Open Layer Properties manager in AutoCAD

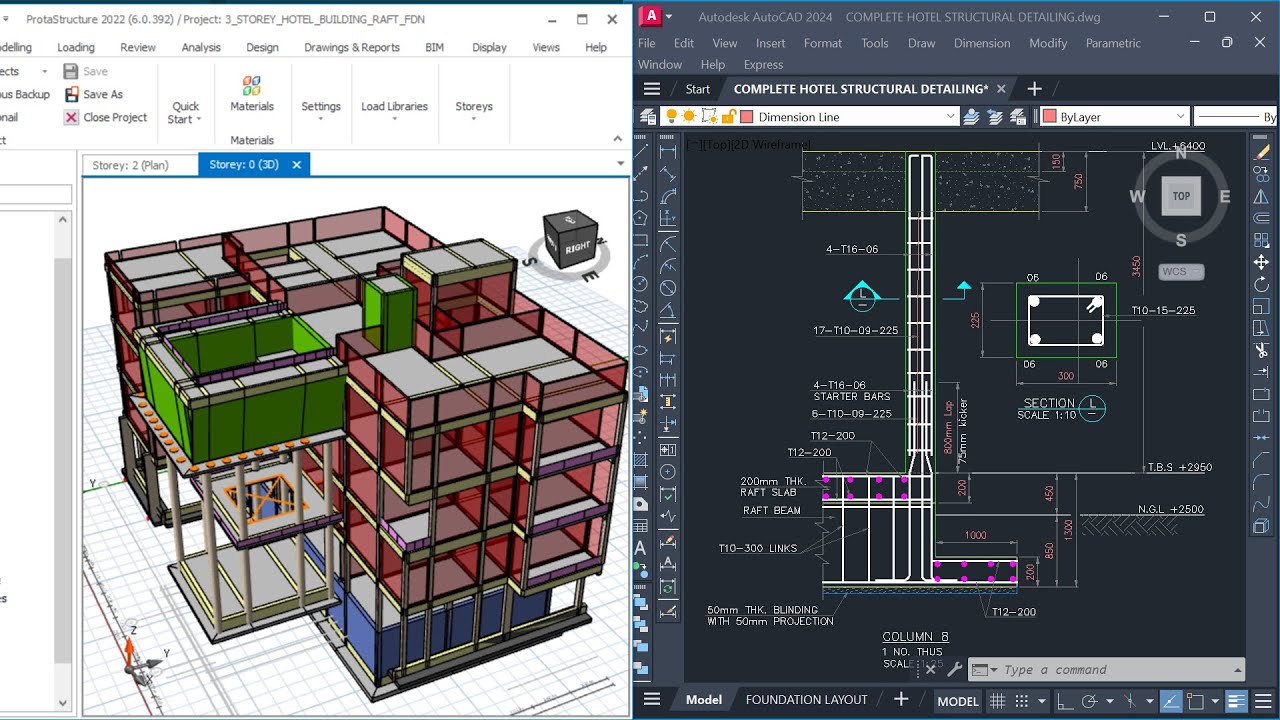pyautogui.click(x=647, y=117)
